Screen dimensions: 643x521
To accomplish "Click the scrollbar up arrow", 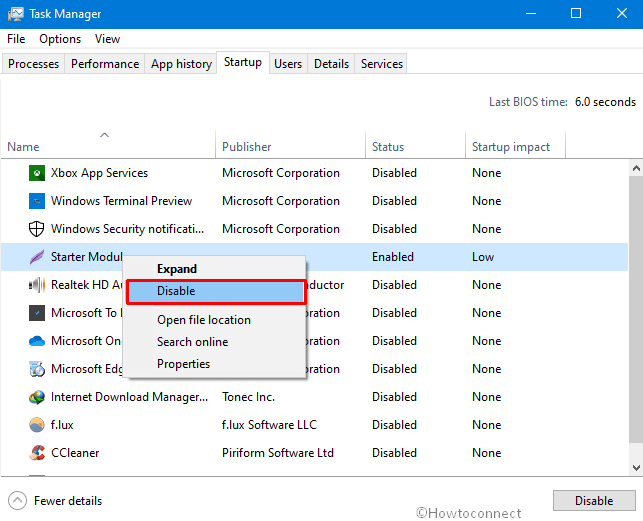I will [636, 168].
